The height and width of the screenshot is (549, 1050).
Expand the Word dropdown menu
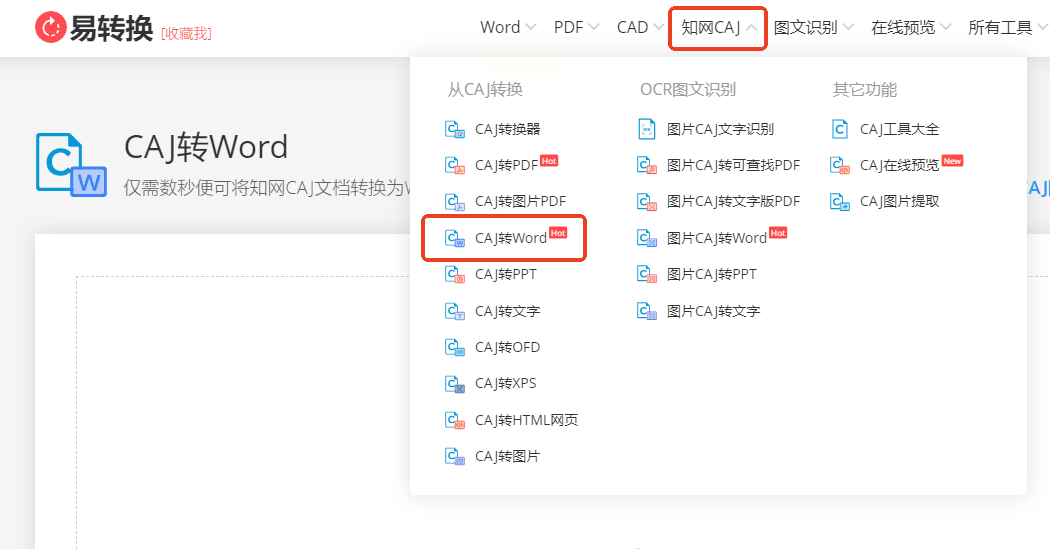point(508,27)
